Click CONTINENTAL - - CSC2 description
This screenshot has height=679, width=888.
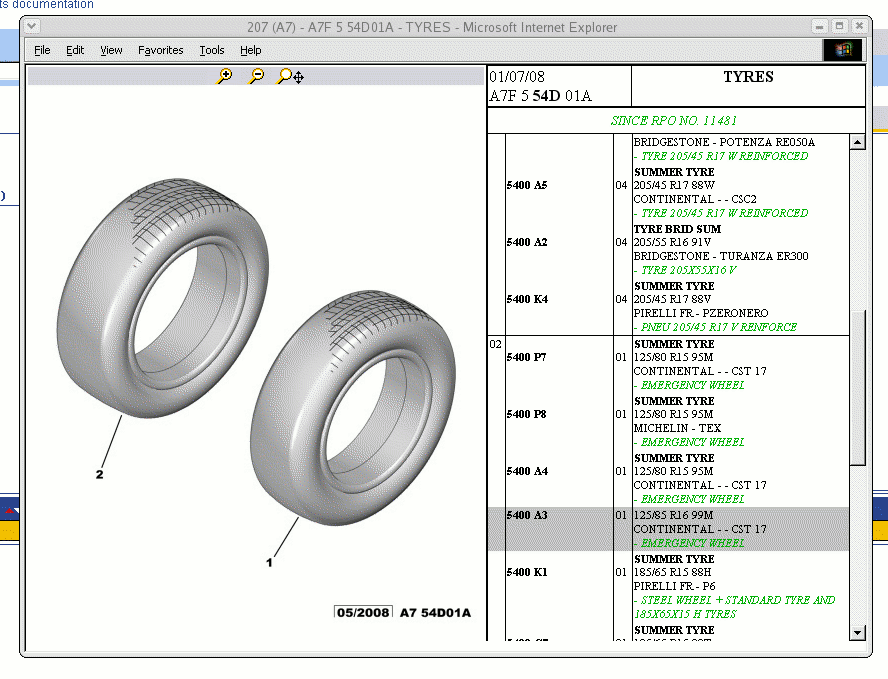(695, 199)
